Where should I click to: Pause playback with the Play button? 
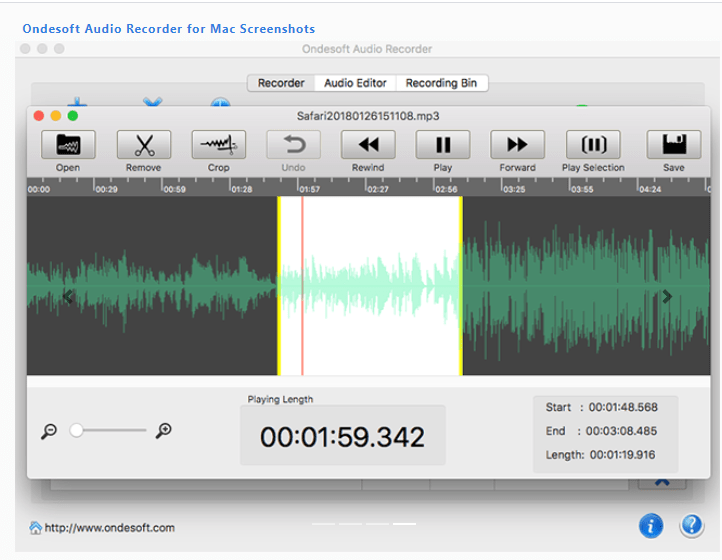click(x=443, y=145)
